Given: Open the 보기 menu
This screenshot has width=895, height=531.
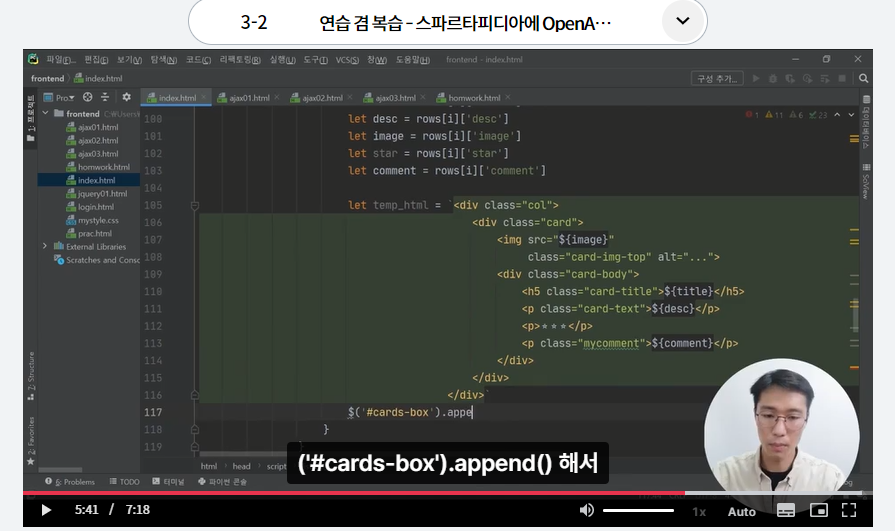Looking at the screenshot, I should pyautogui.click(x=129, y=59).
